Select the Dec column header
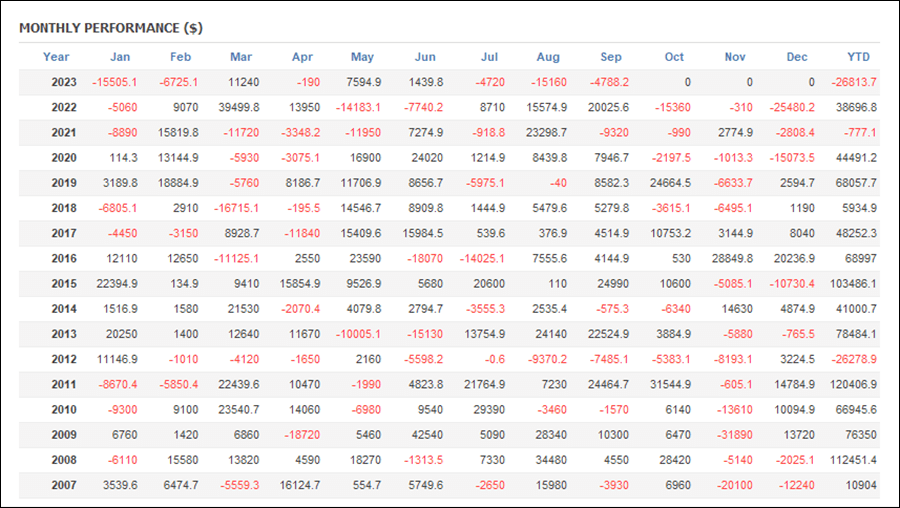This screenshot has height=508, width=900. click(x=797, y=57)
